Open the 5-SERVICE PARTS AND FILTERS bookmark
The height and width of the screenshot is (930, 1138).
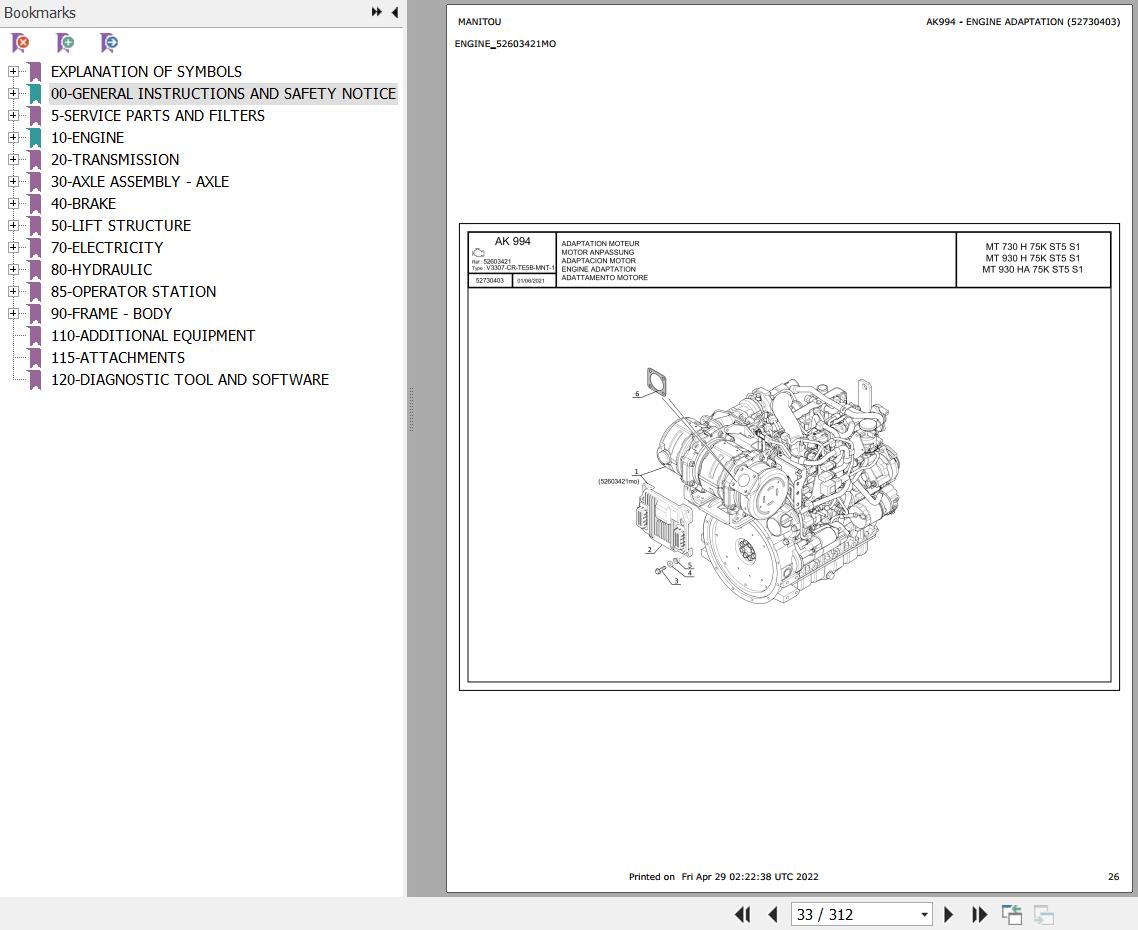tap(157, 115)
